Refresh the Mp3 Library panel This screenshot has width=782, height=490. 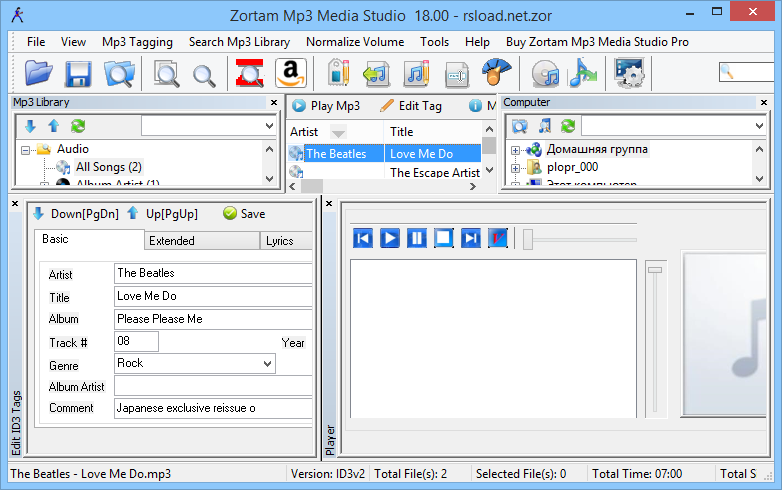click(78, 126)
